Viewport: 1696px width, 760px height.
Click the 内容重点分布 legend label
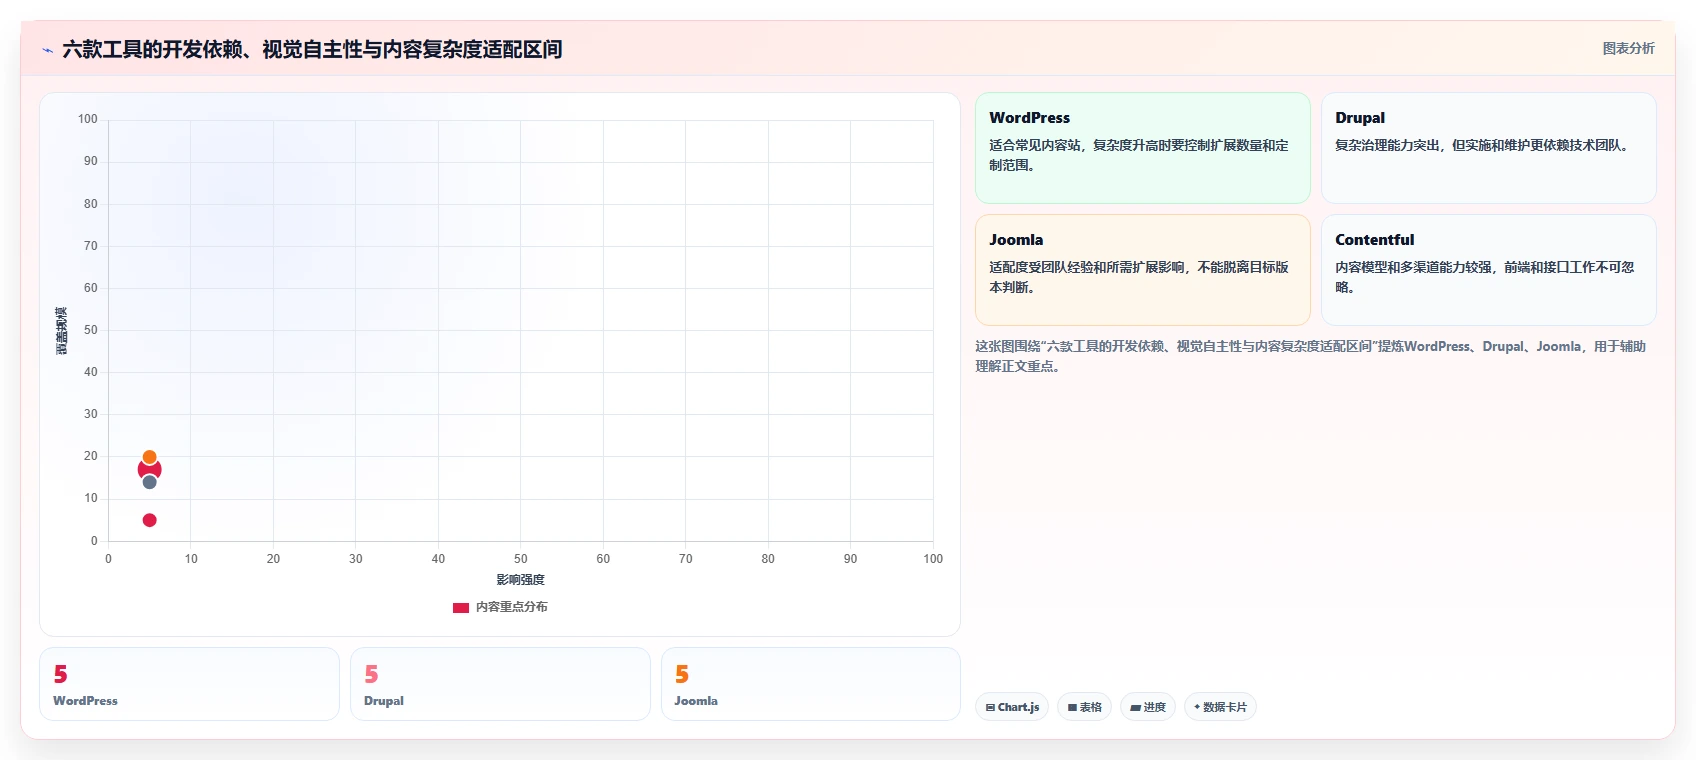(x=511, y=607)
